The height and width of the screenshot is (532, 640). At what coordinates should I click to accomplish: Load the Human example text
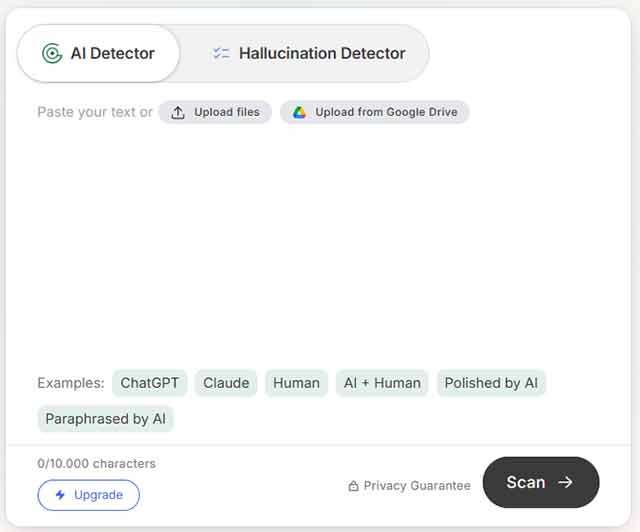[296, 383]
